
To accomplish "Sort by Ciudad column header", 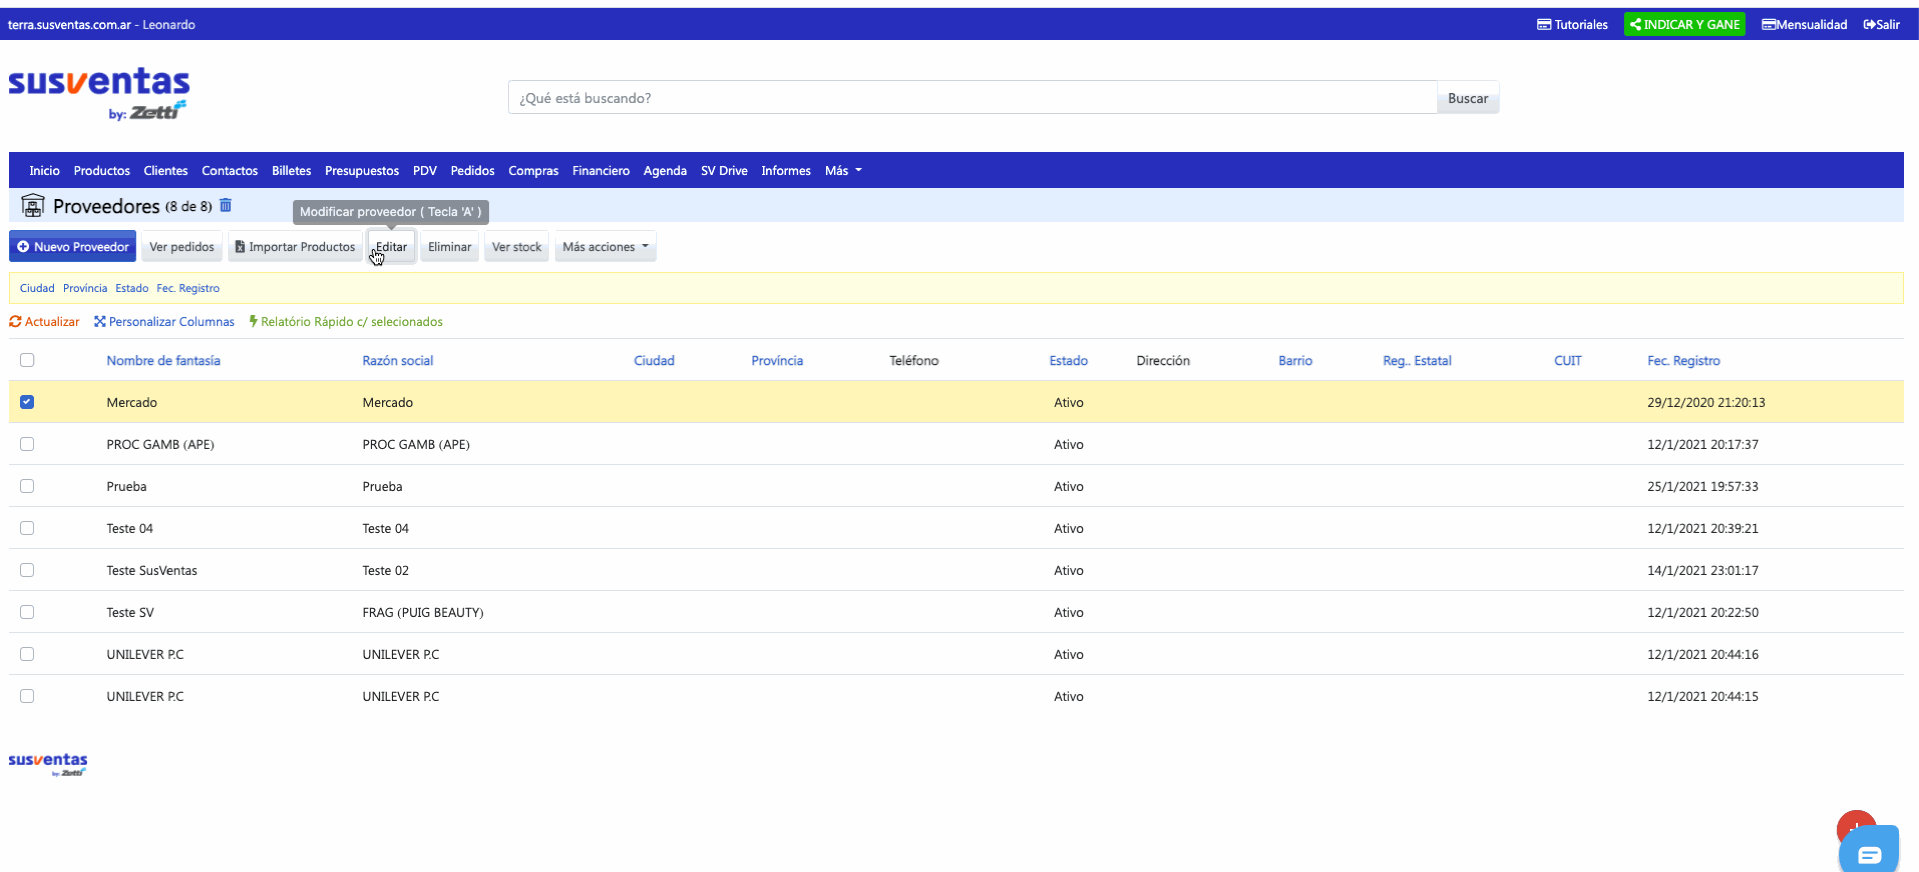I will point(654,360).
